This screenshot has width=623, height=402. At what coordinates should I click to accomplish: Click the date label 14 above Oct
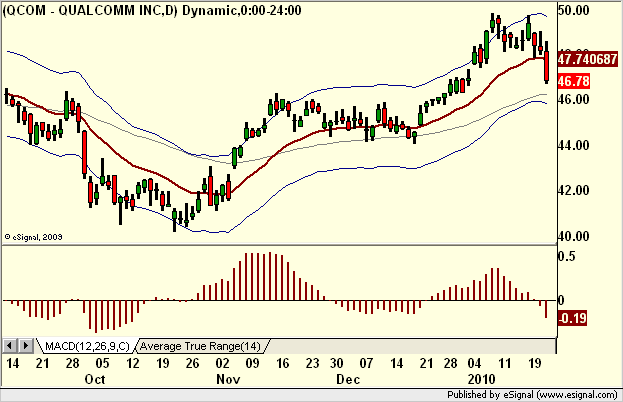pyautogui.click(x=12, y=363)
